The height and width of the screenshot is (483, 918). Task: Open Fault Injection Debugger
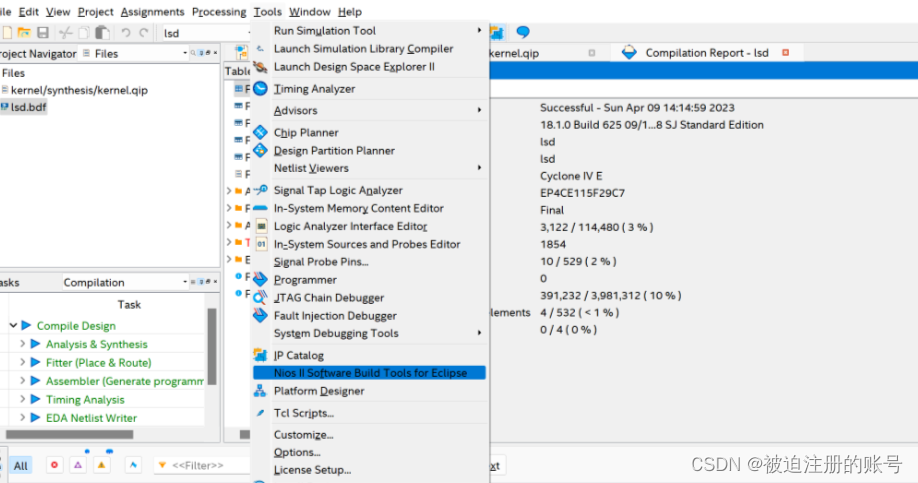pos(335,316)
